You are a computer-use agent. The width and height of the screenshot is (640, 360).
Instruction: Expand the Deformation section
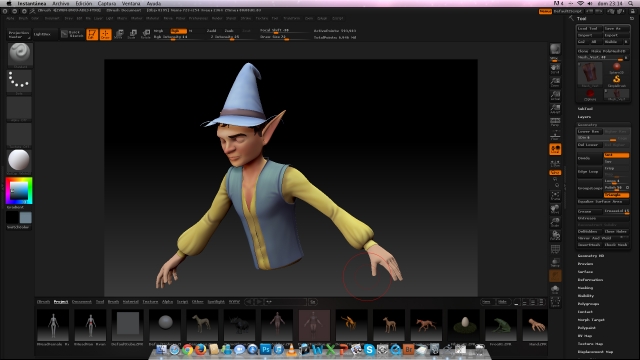pyautogui.click(x=590, y=280)
